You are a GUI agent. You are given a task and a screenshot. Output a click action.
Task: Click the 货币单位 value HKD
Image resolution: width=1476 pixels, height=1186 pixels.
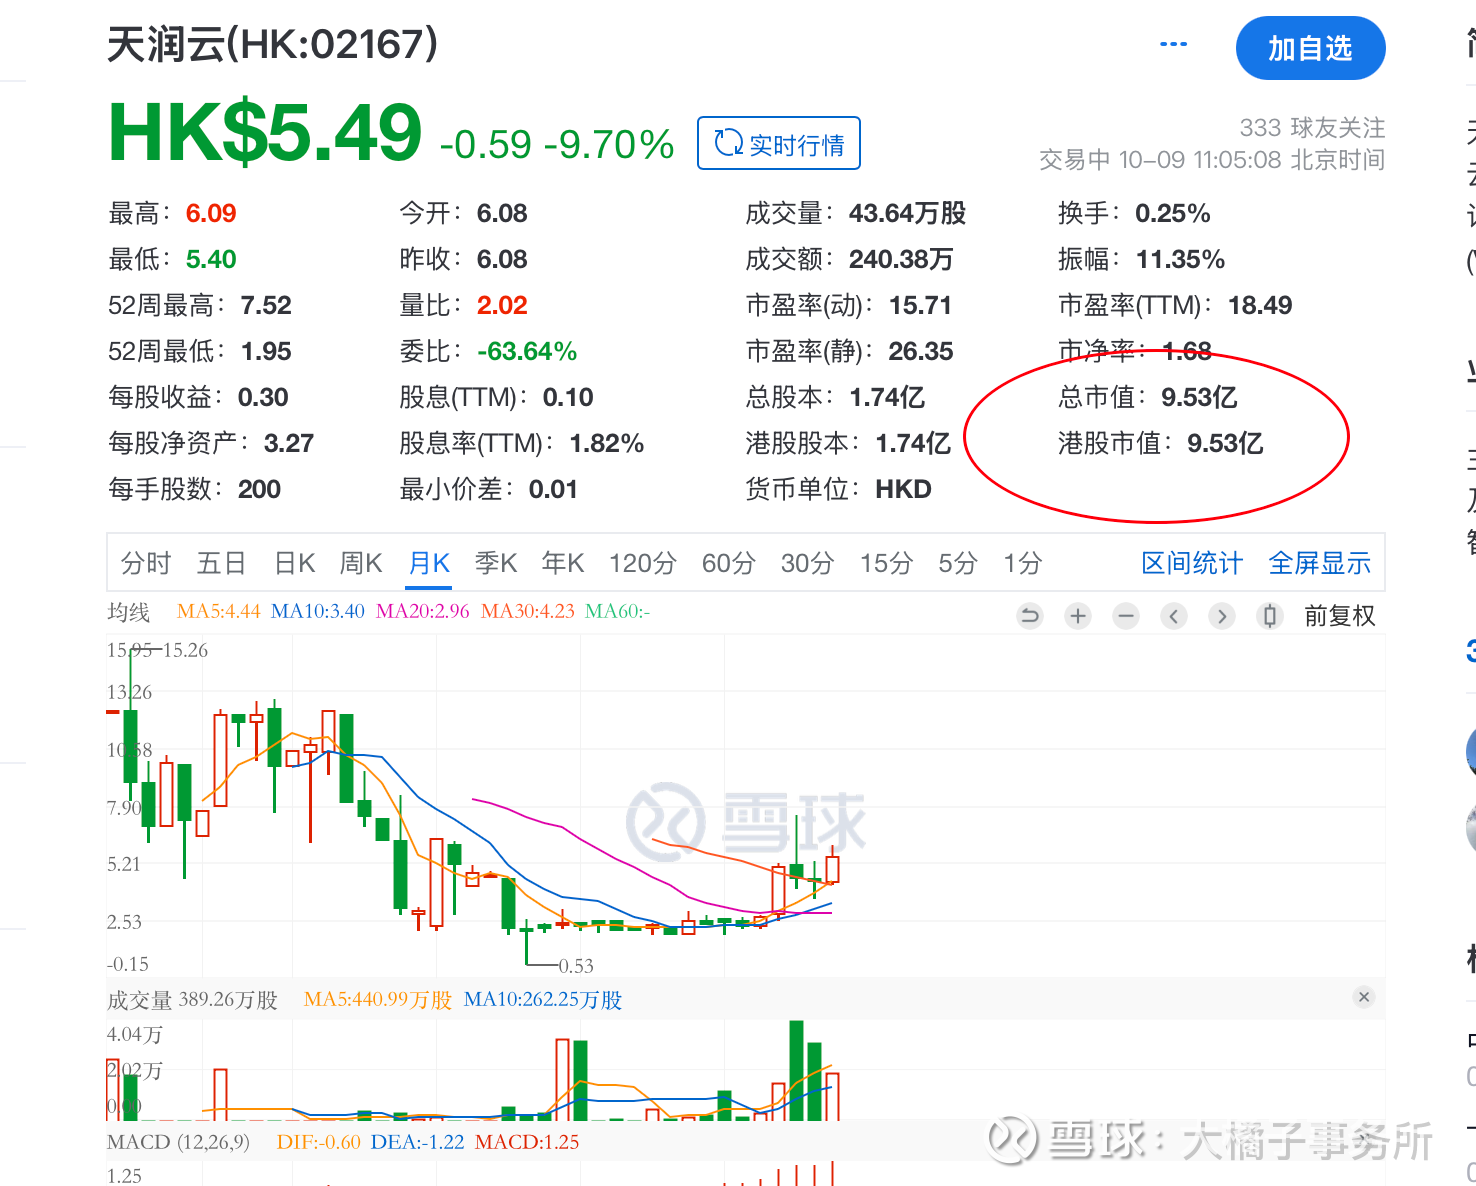(903, 489)
